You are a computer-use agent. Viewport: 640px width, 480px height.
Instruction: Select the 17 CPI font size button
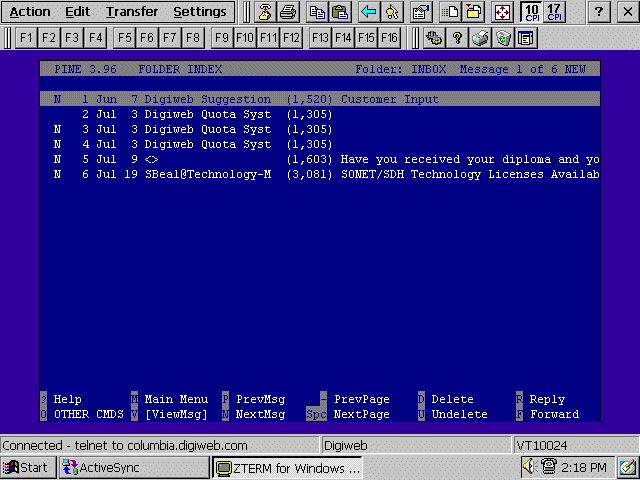[555, 12]
